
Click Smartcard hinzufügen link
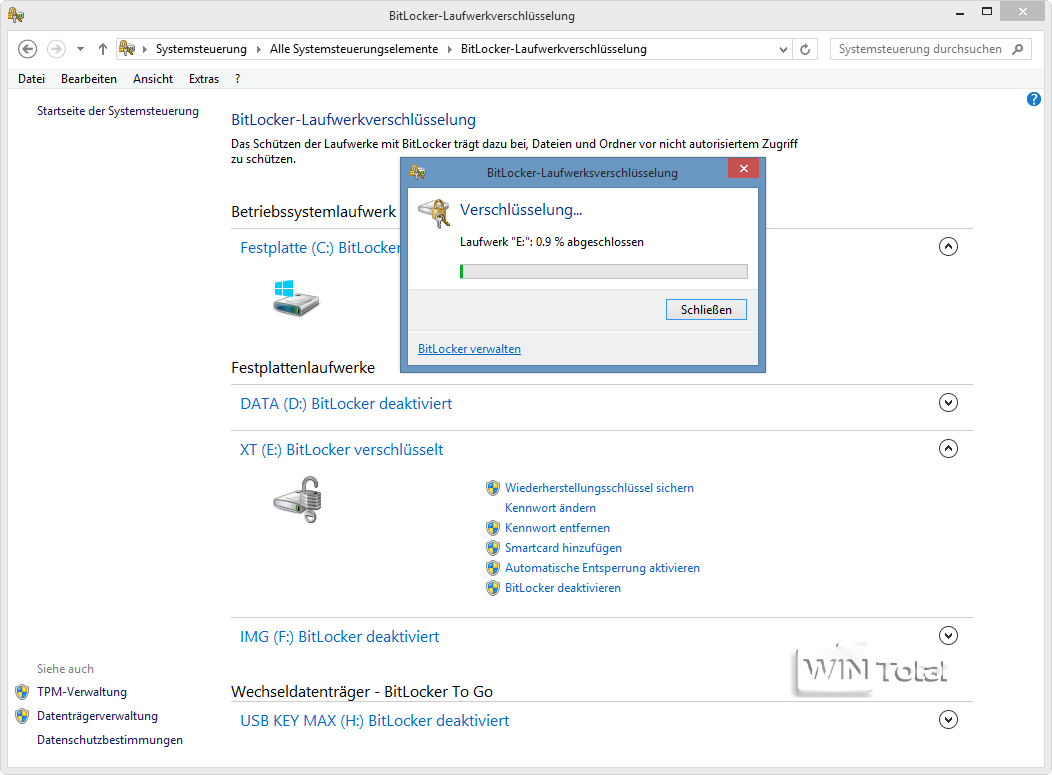pyautogui.click(x=564, y=548)
